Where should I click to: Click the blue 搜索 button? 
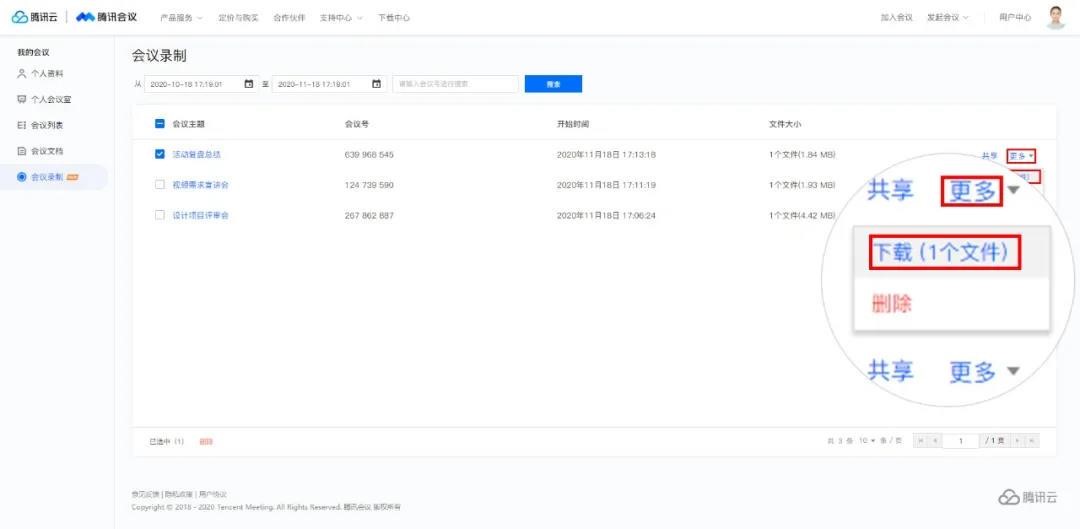tap(553, 84)
